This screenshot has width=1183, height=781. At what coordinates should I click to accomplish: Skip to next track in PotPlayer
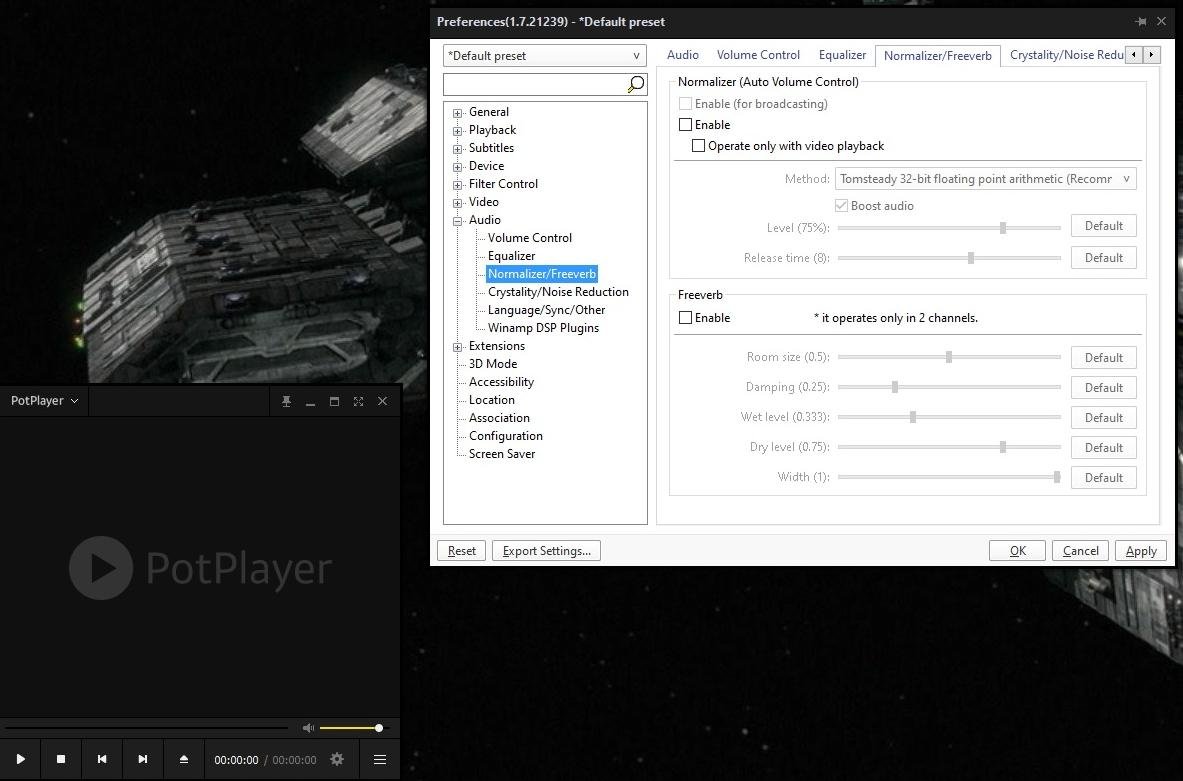(x=143, y=759)
